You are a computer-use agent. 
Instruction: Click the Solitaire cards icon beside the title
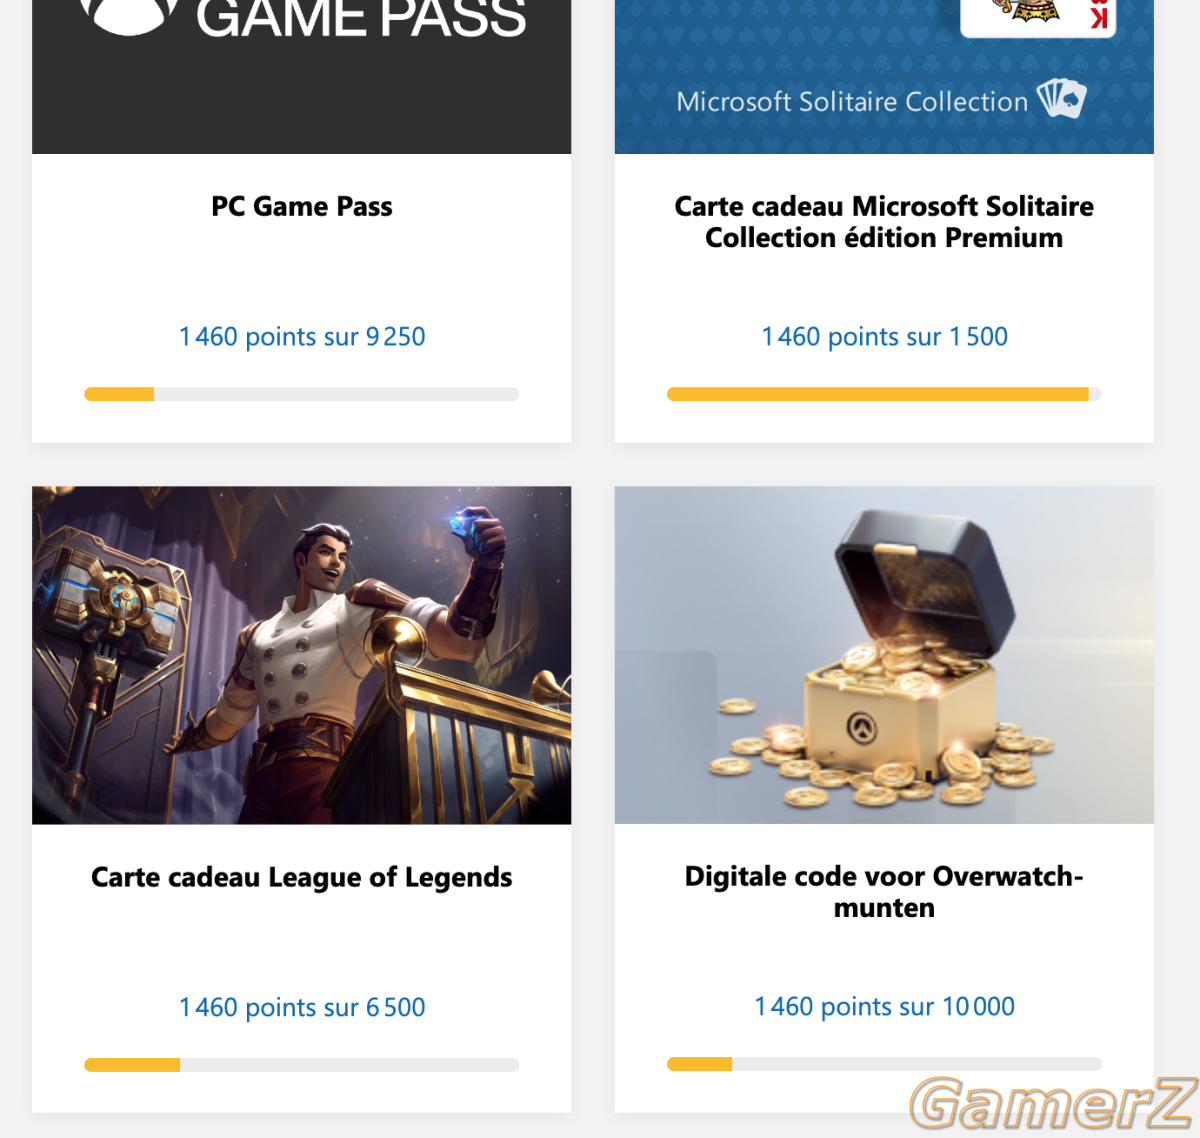point(1061,98)
